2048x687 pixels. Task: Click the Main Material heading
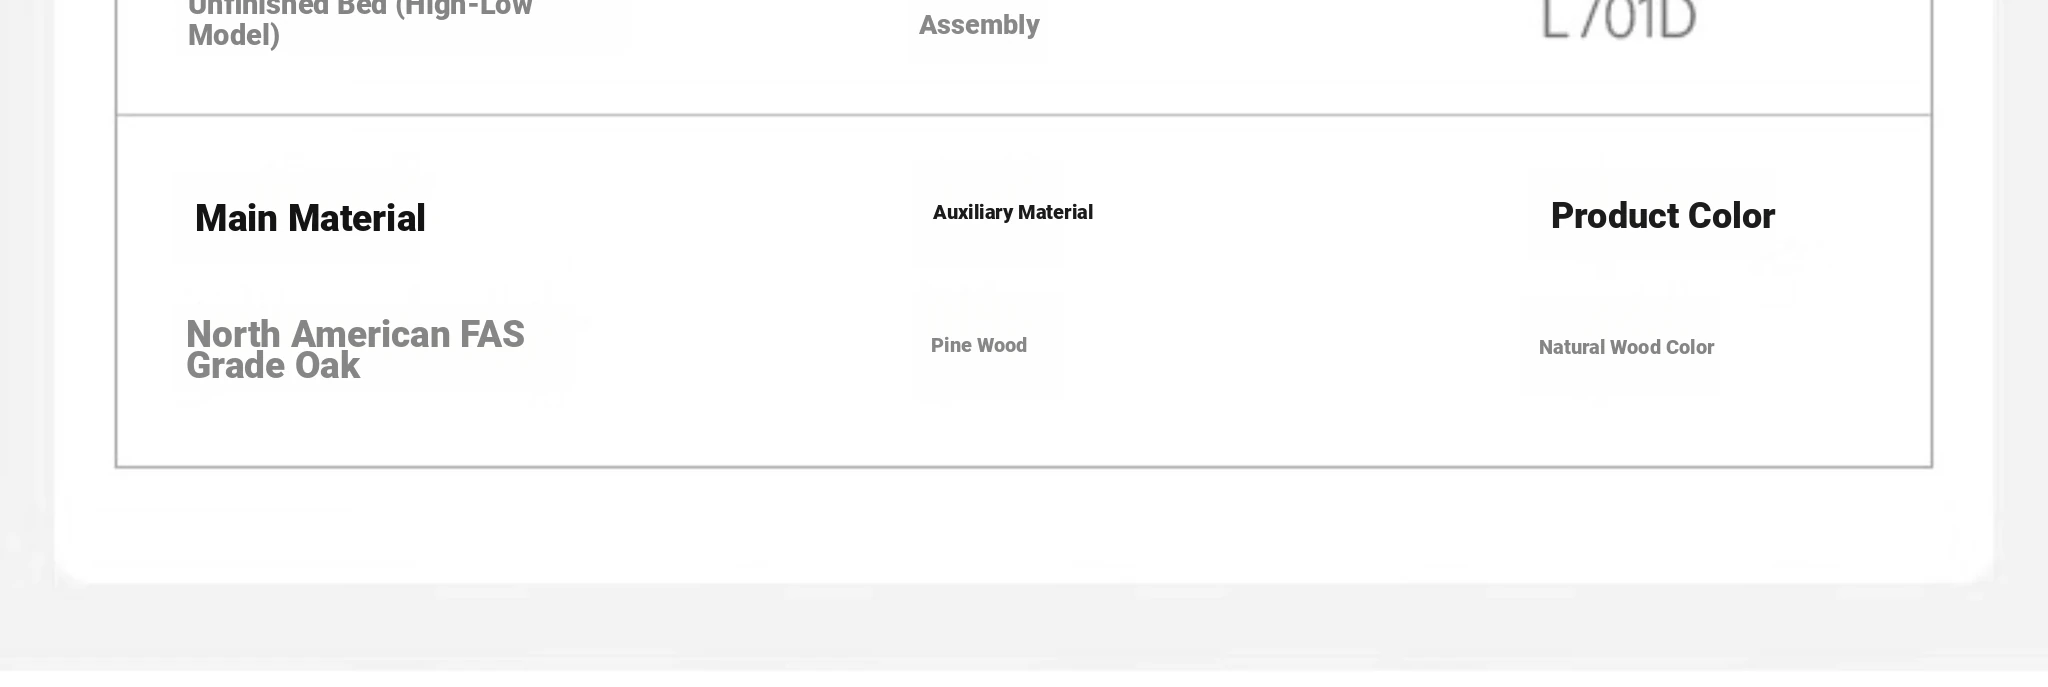(310, 219)
